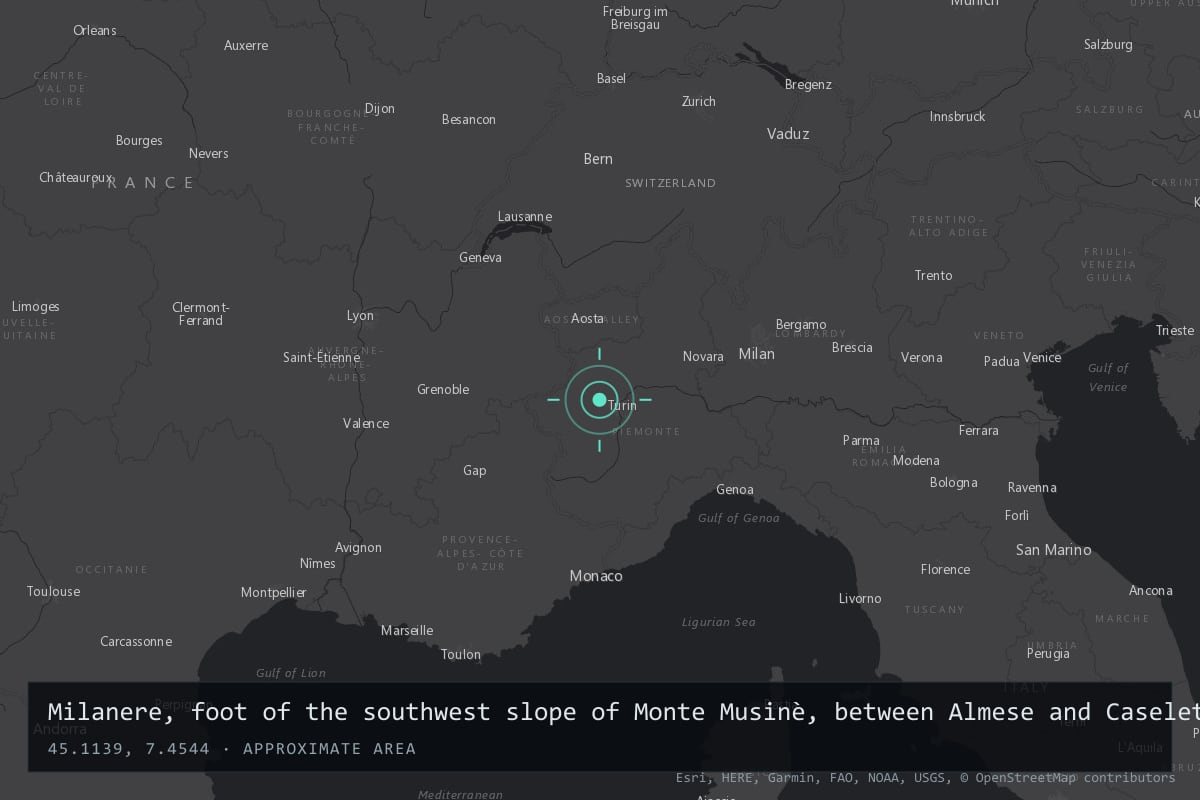Click the Dijon city label

pyautogui.click(x=380, y=109)
